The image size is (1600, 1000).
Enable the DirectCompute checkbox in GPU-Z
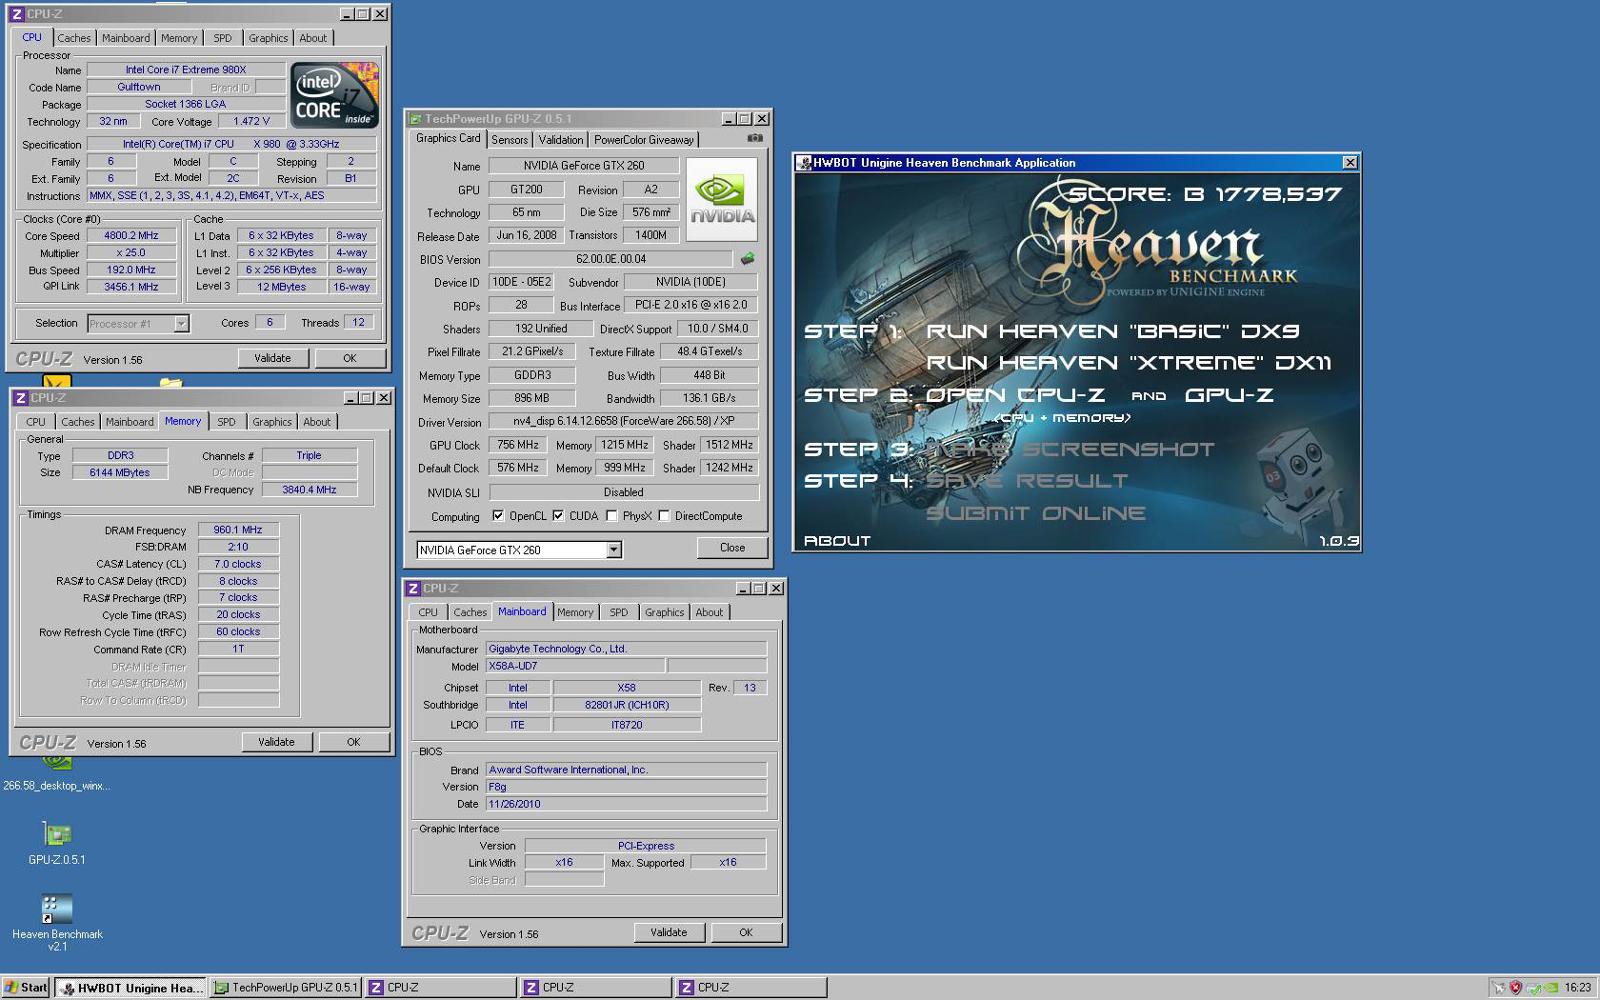point(664,516)
